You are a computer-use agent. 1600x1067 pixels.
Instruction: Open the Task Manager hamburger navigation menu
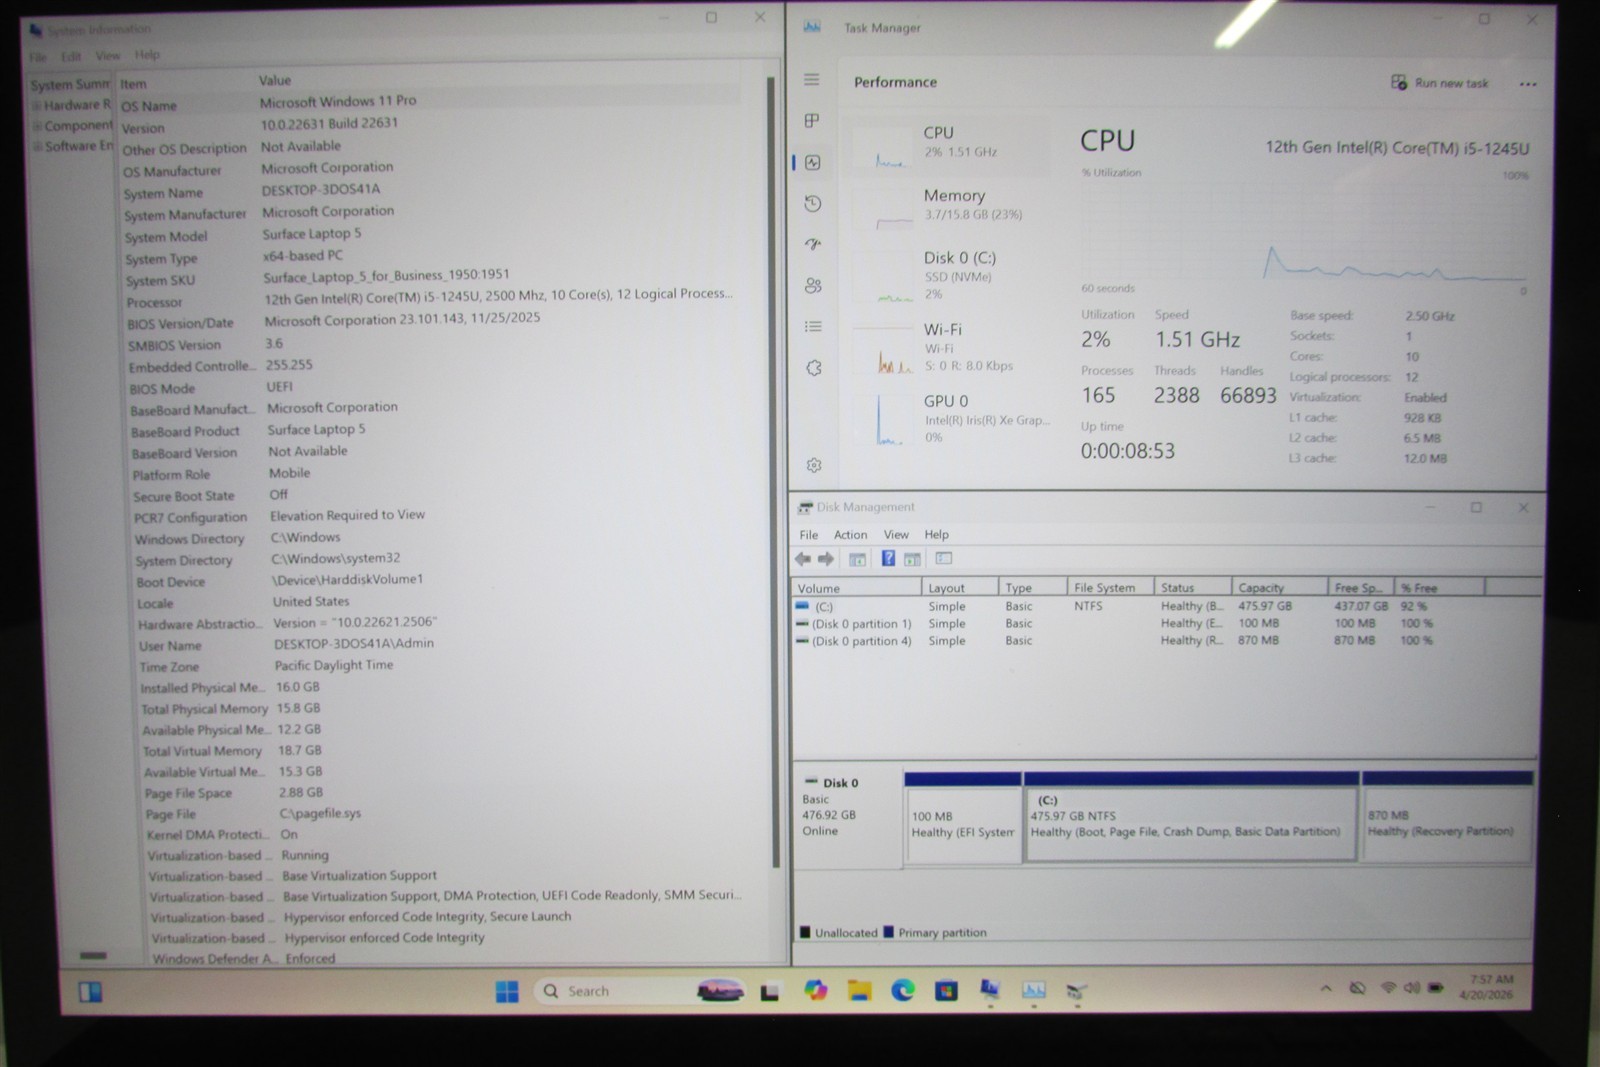point(812,80)
